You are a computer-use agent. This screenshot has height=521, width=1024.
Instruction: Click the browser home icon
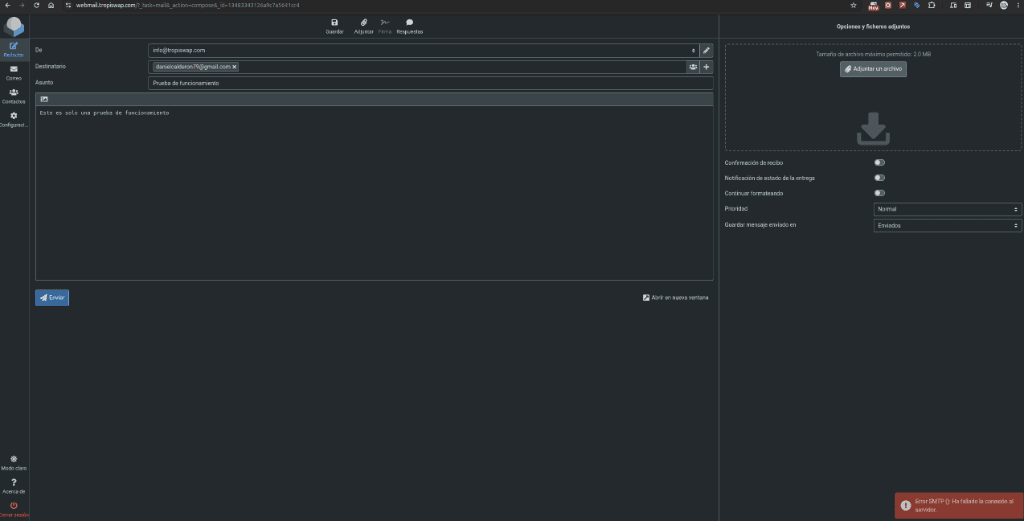51,5
